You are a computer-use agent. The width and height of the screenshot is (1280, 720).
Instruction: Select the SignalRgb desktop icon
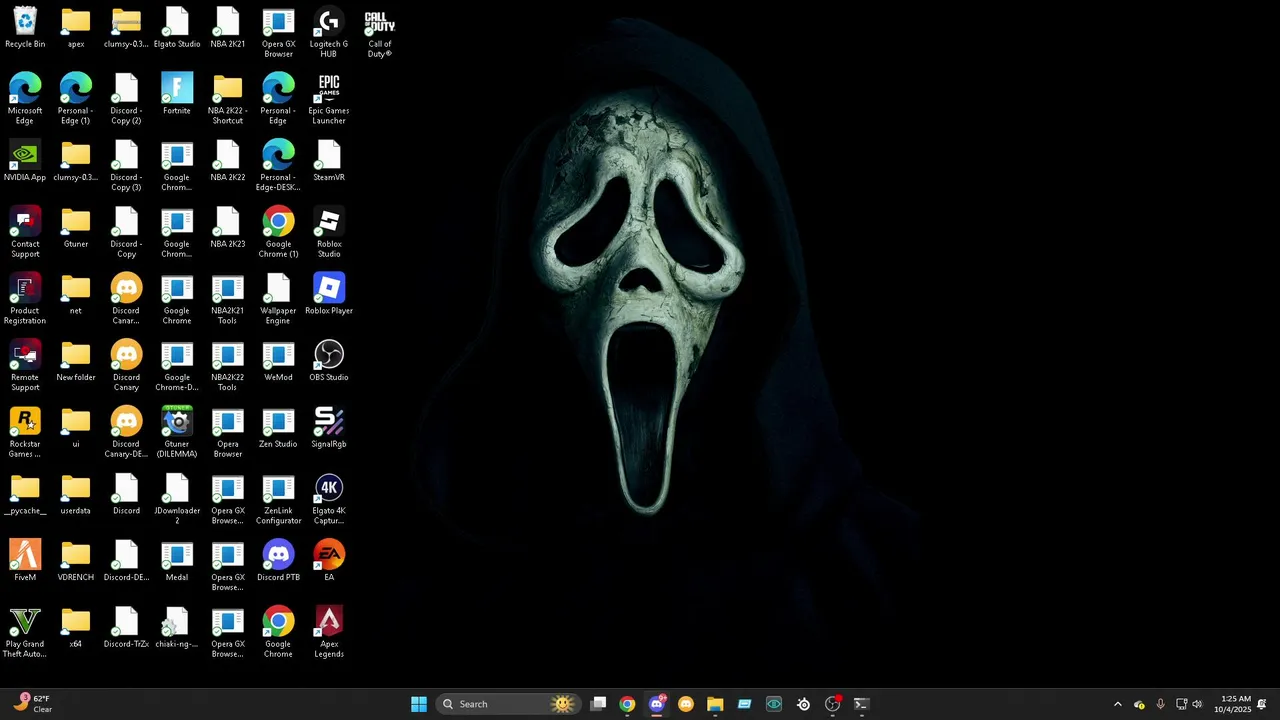pyautogui.click(x=329, y=428)
